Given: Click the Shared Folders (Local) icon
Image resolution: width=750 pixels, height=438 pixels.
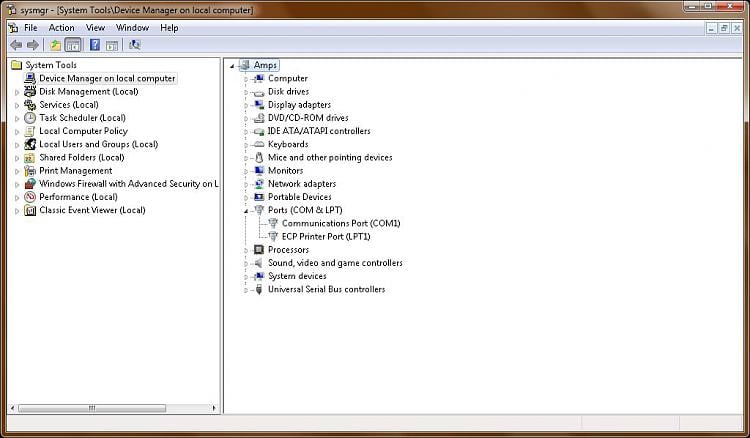Looking at the screenshot, I should (30, 157).
